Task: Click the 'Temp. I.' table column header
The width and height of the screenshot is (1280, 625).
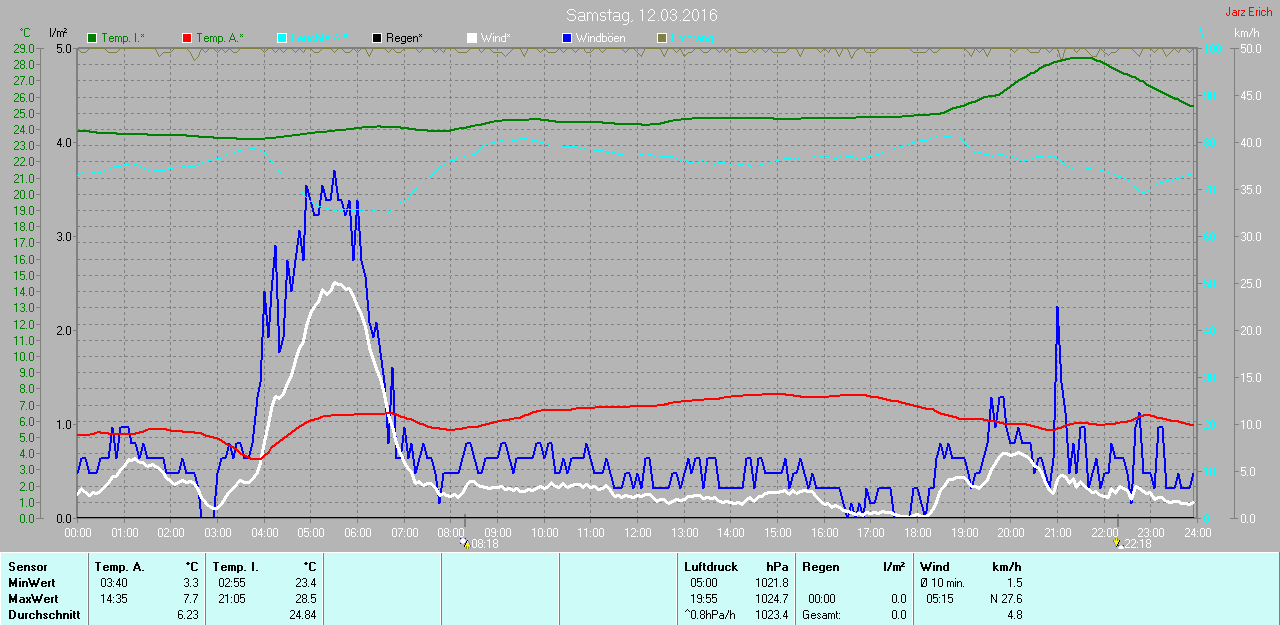Action: pos(235,567)
